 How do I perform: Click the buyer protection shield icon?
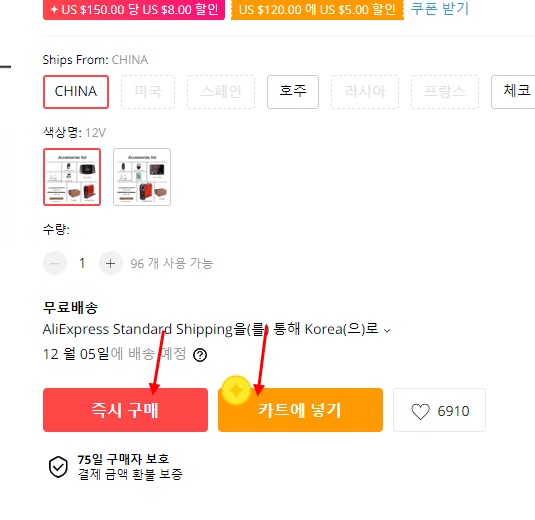[58, 467]
